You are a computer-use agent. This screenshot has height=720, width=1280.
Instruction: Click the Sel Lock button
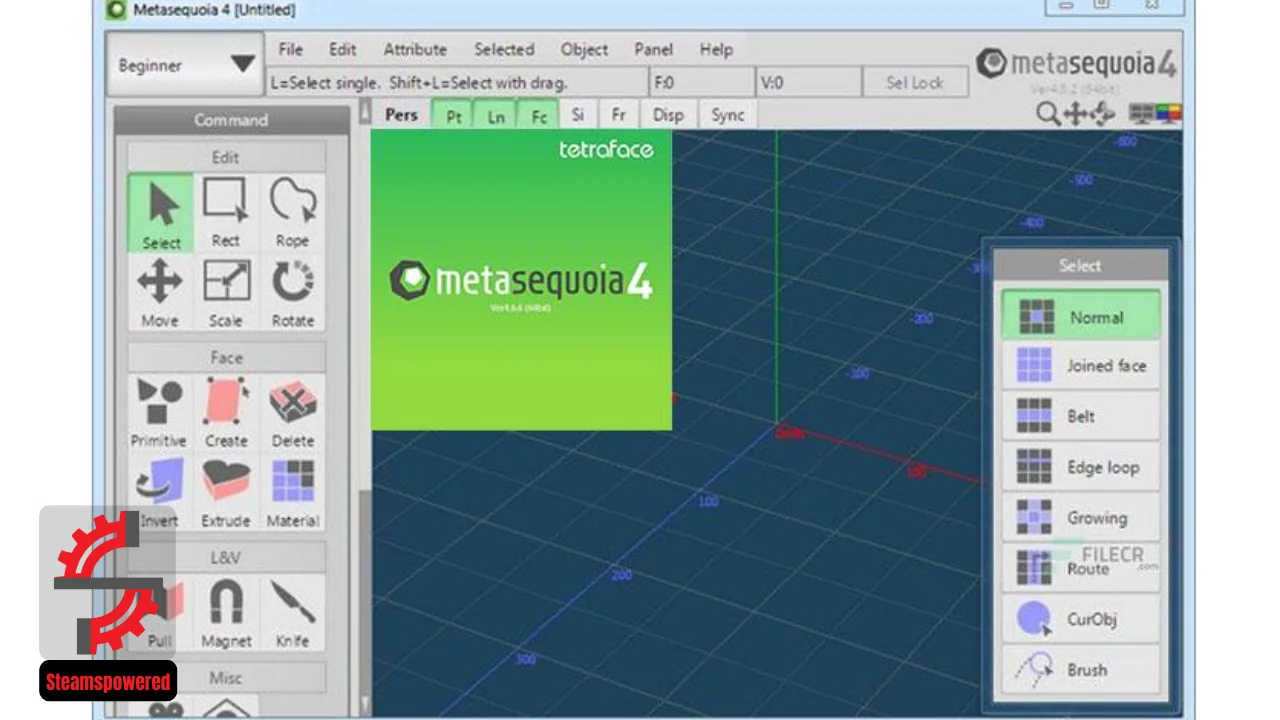pyautogui.click(x=915, y=83)
